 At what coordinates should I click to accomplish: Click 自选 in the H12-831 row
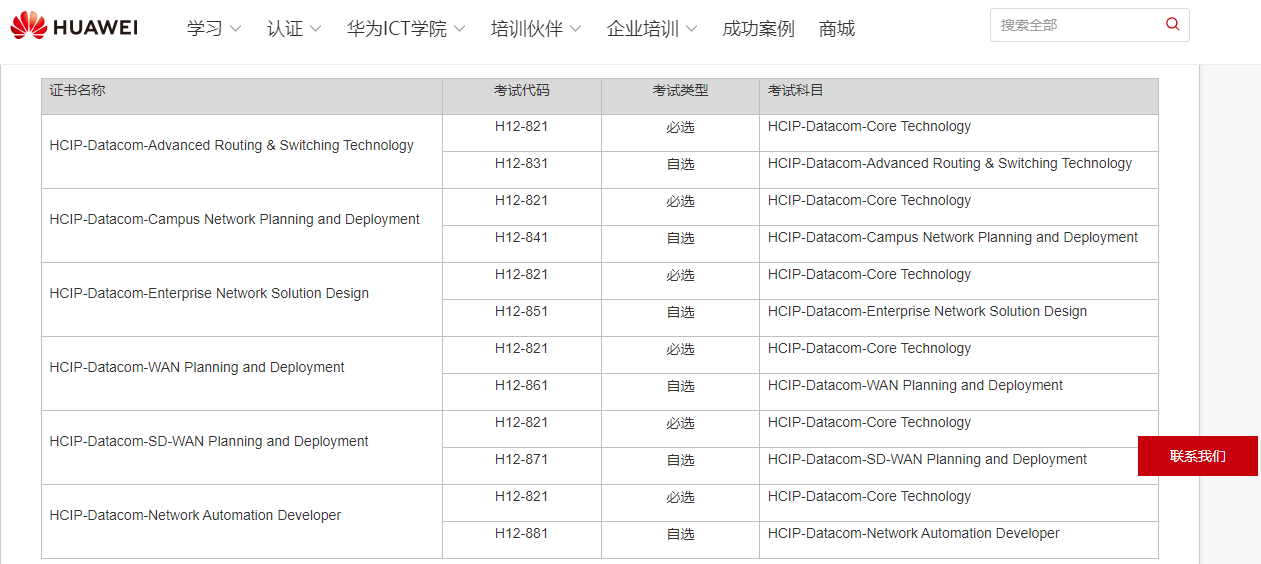click(x=680, y=164)
